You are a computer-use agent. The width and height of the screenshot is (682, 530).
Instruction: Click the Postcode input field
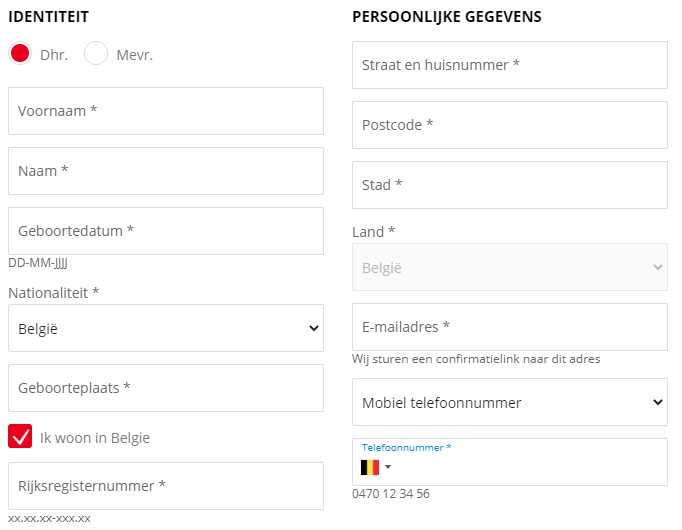[x=510, y=125]
